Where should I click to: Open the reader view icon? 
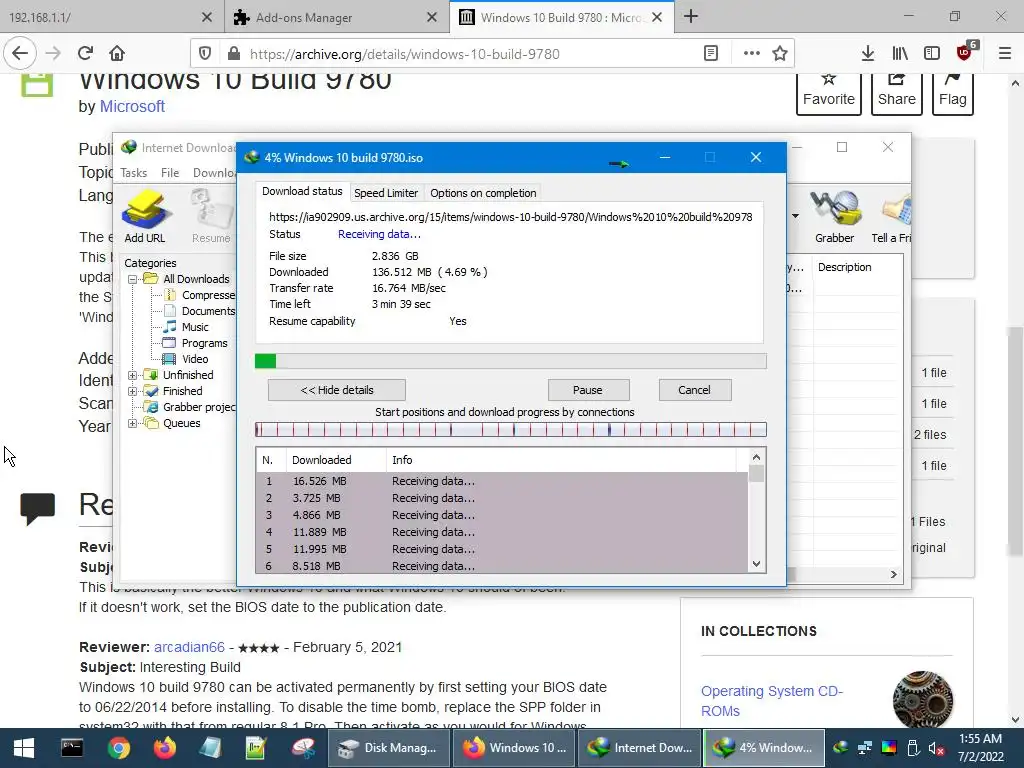click(x=711, y=54)
